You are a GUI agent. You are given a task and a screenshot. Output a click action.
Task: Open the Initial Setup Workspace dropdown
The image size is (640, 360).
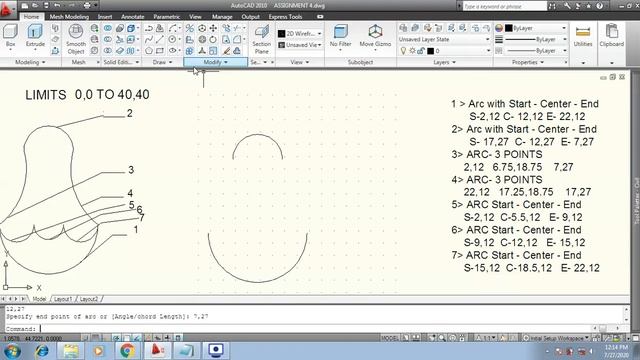tap(556, 338)
